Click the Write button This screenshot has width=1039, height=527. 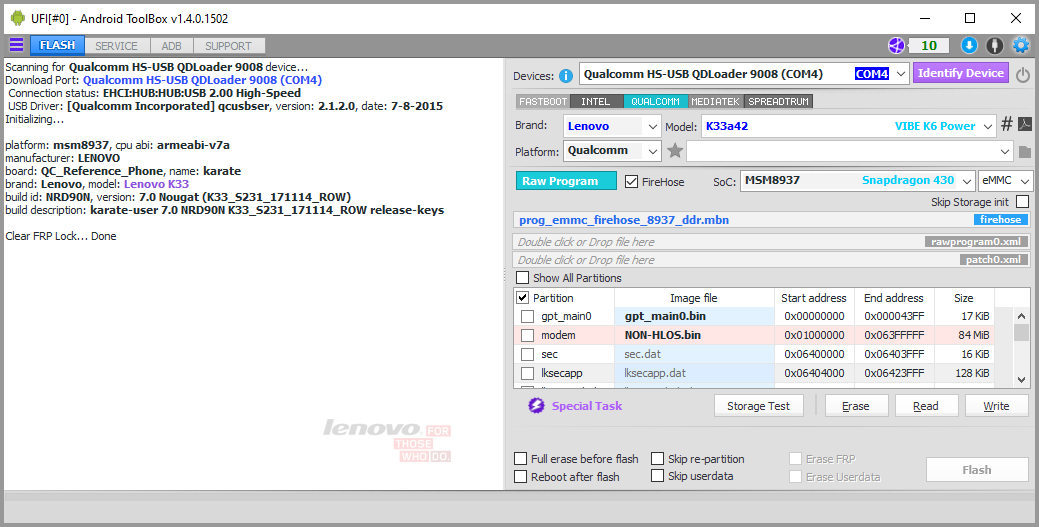coord(996,406)
